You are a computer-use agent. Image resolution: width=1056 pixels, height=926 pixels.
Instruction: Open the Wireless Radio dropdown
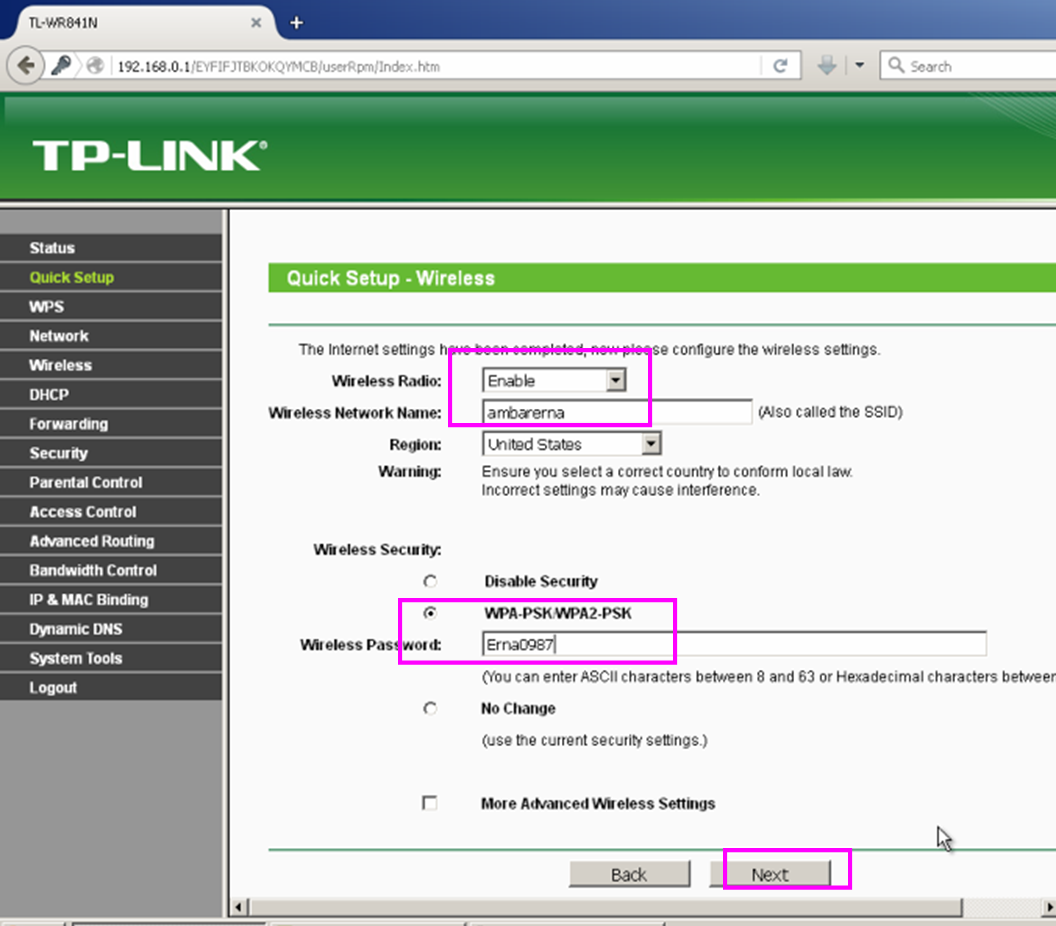pyautogui.click(x=618, y=380)
